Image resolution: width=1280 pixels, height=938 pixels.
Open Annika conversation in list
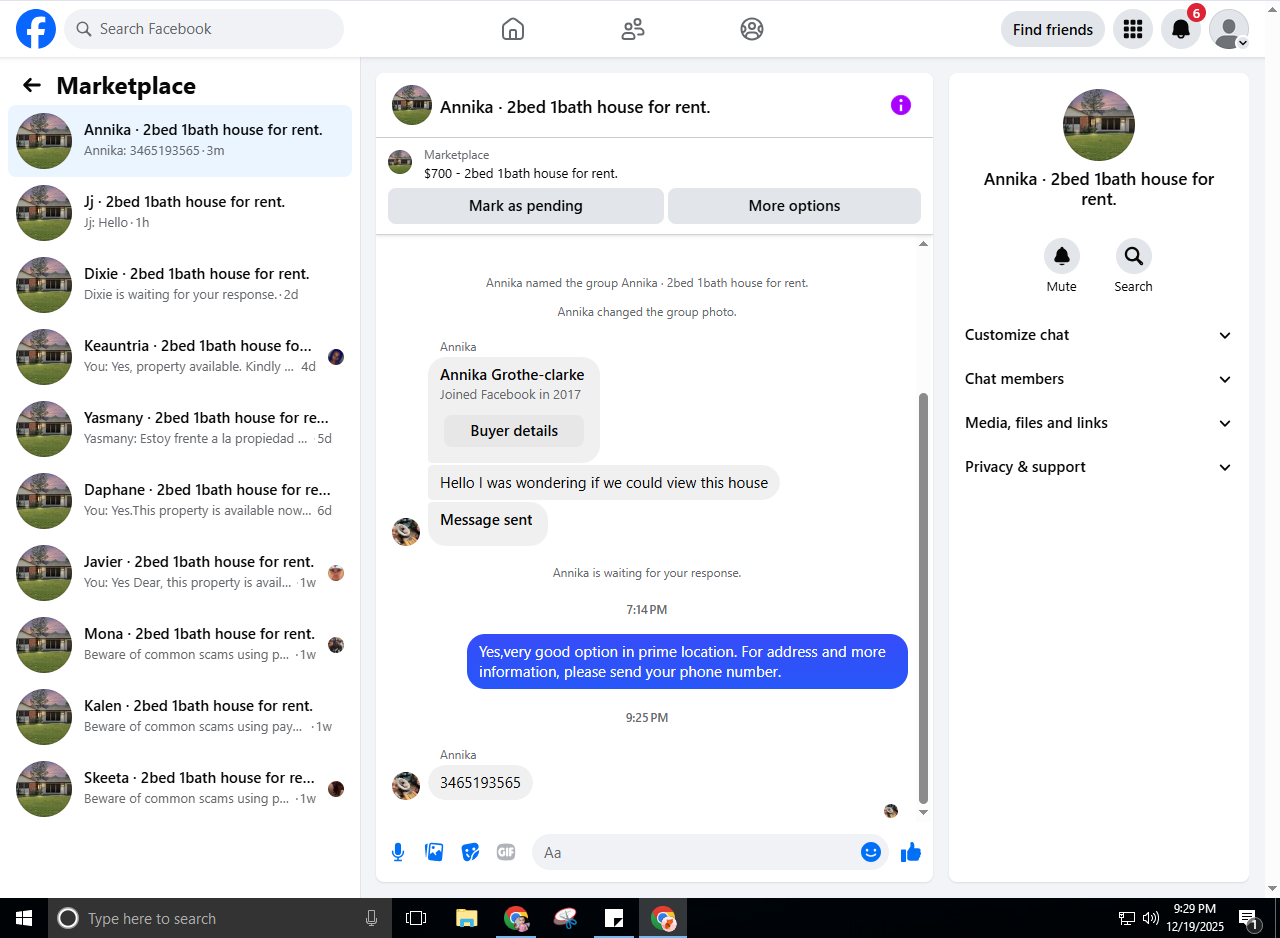coord(180,141)
